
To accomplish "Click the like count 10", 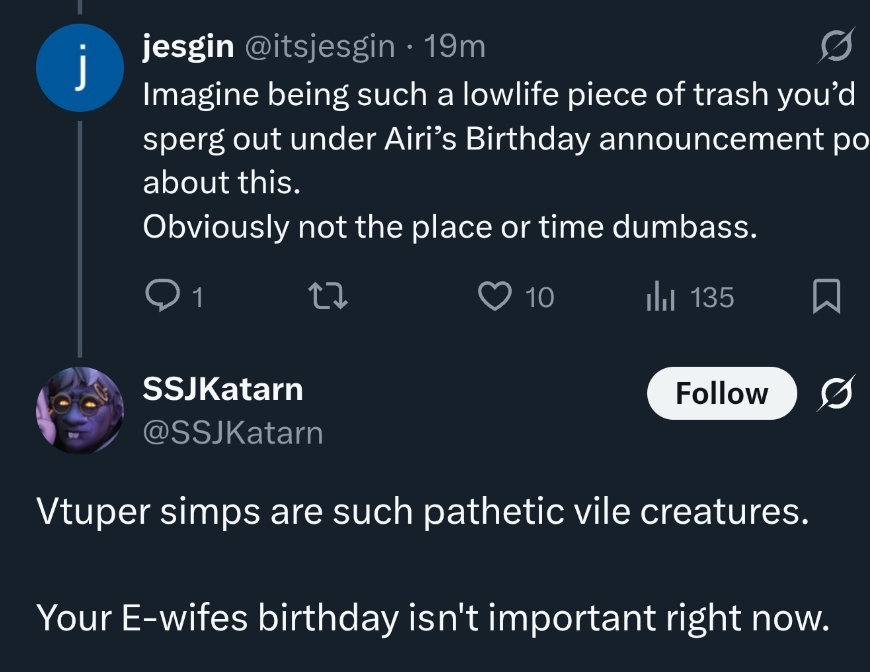I will (539, 297).
